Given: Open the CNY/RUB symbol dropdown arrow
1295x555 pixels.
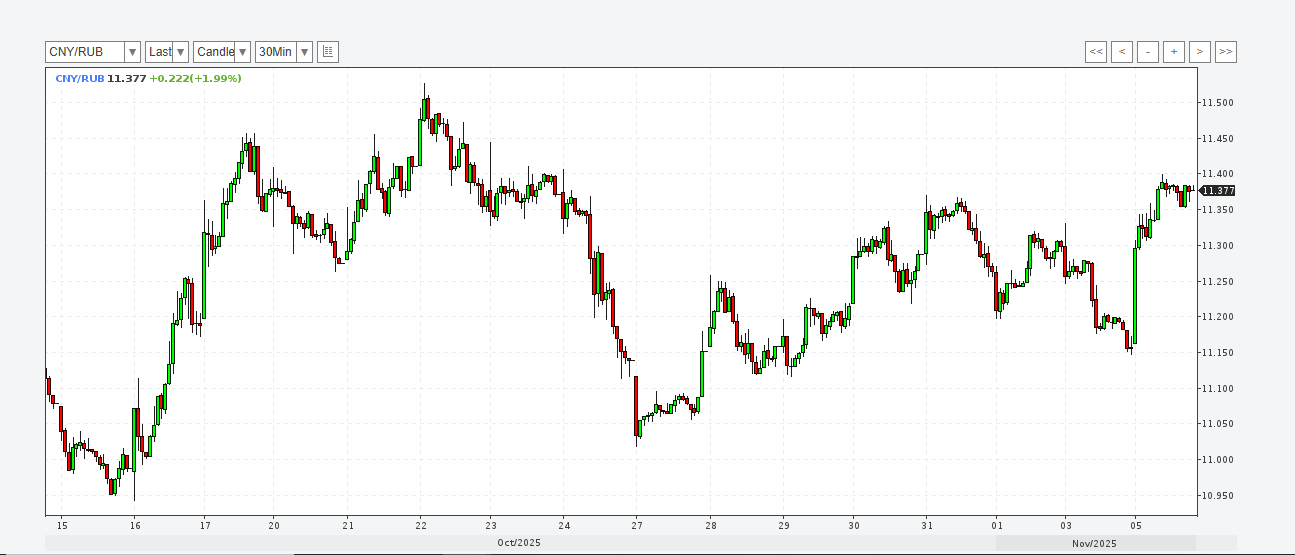Looking at the screenshot, I should pyautogui.click(x=132, y=52).
